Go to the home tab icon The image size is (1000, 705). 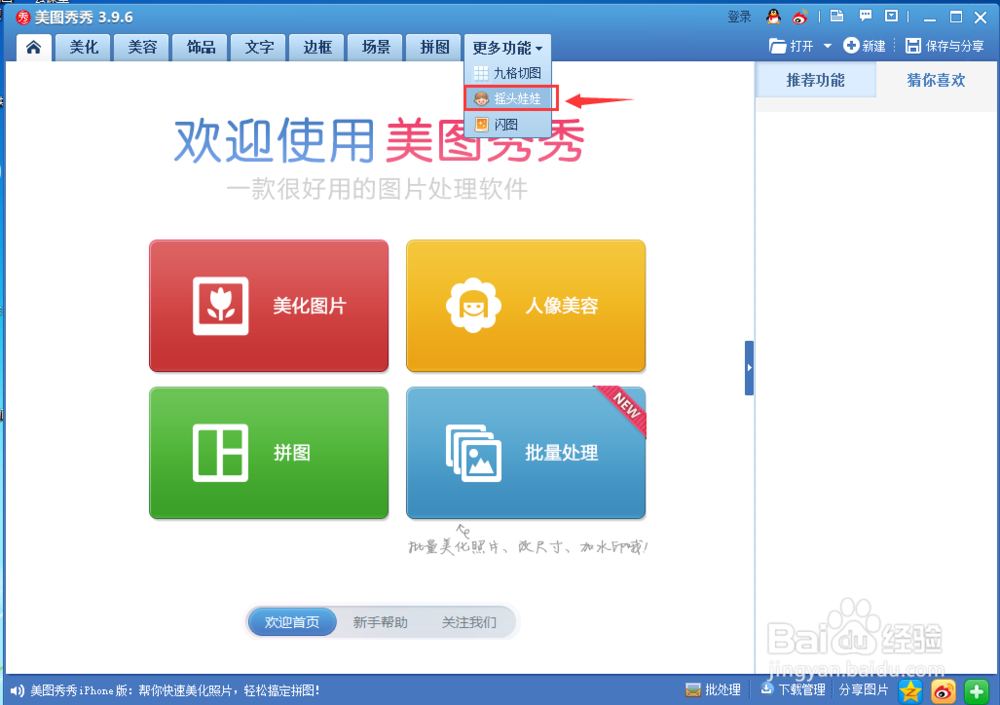click(34, 47)
